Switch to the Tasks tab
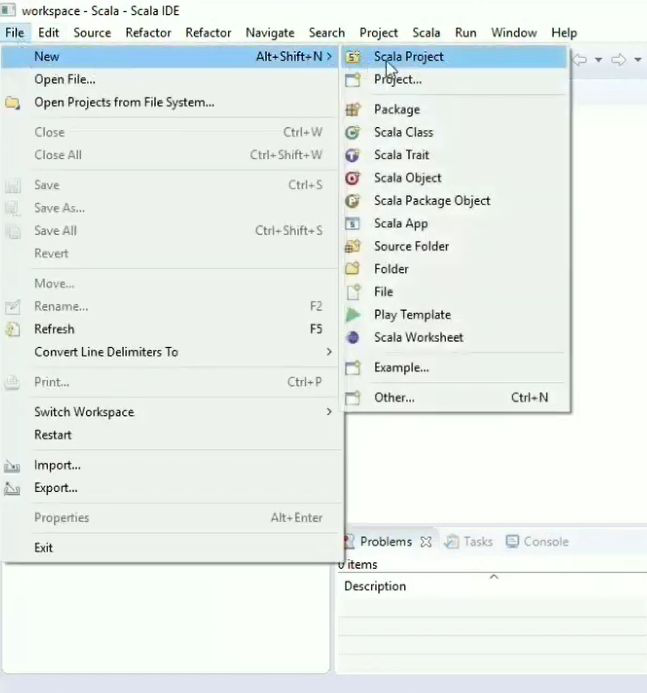Image resolution: width=647 pixels, height=693 pixels. coord(478,542)
